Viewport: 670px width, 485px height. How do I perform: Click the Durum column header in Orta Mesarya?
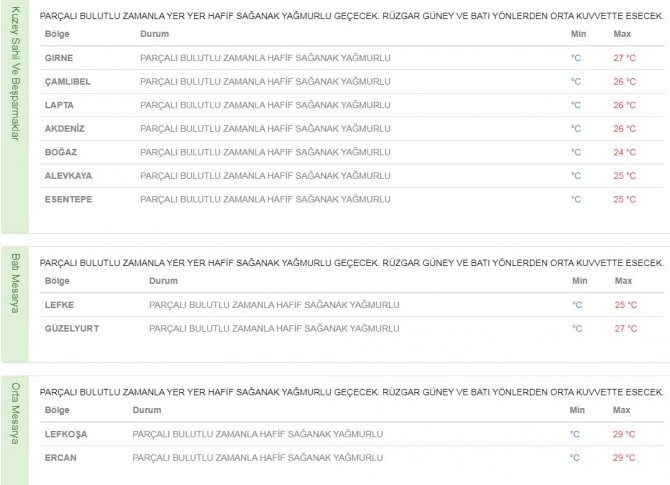click(x=146, y=410)
